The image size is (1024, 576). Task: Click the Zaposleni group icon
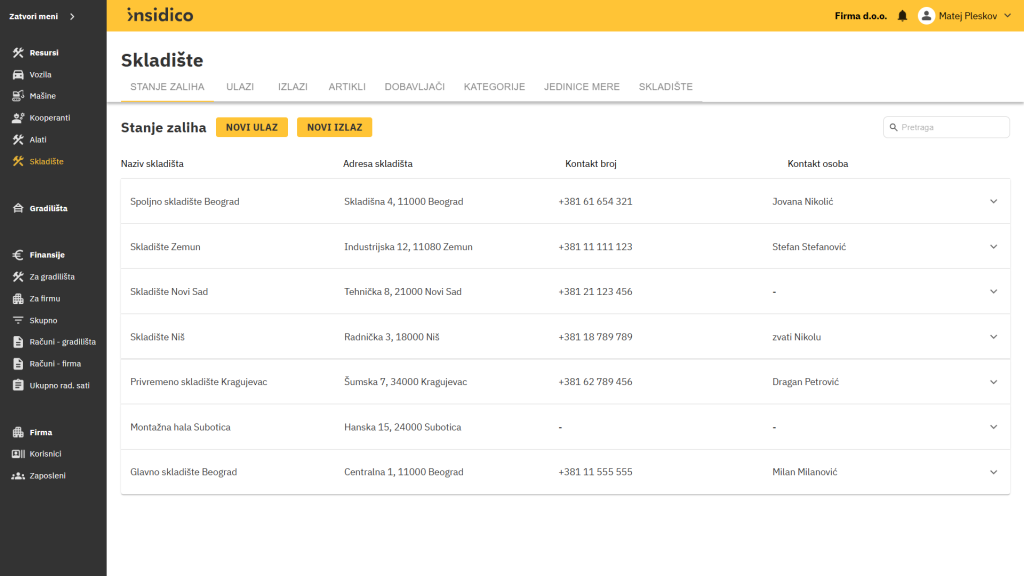point(18,476)
